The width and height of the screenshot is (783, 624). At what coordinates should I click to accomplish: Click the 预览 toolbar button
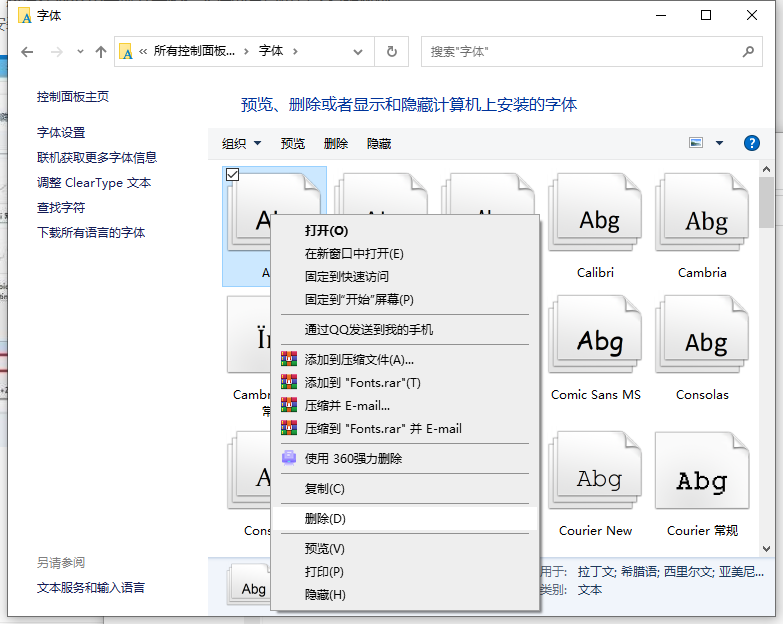pyautogui.click(x=293, y=143)
